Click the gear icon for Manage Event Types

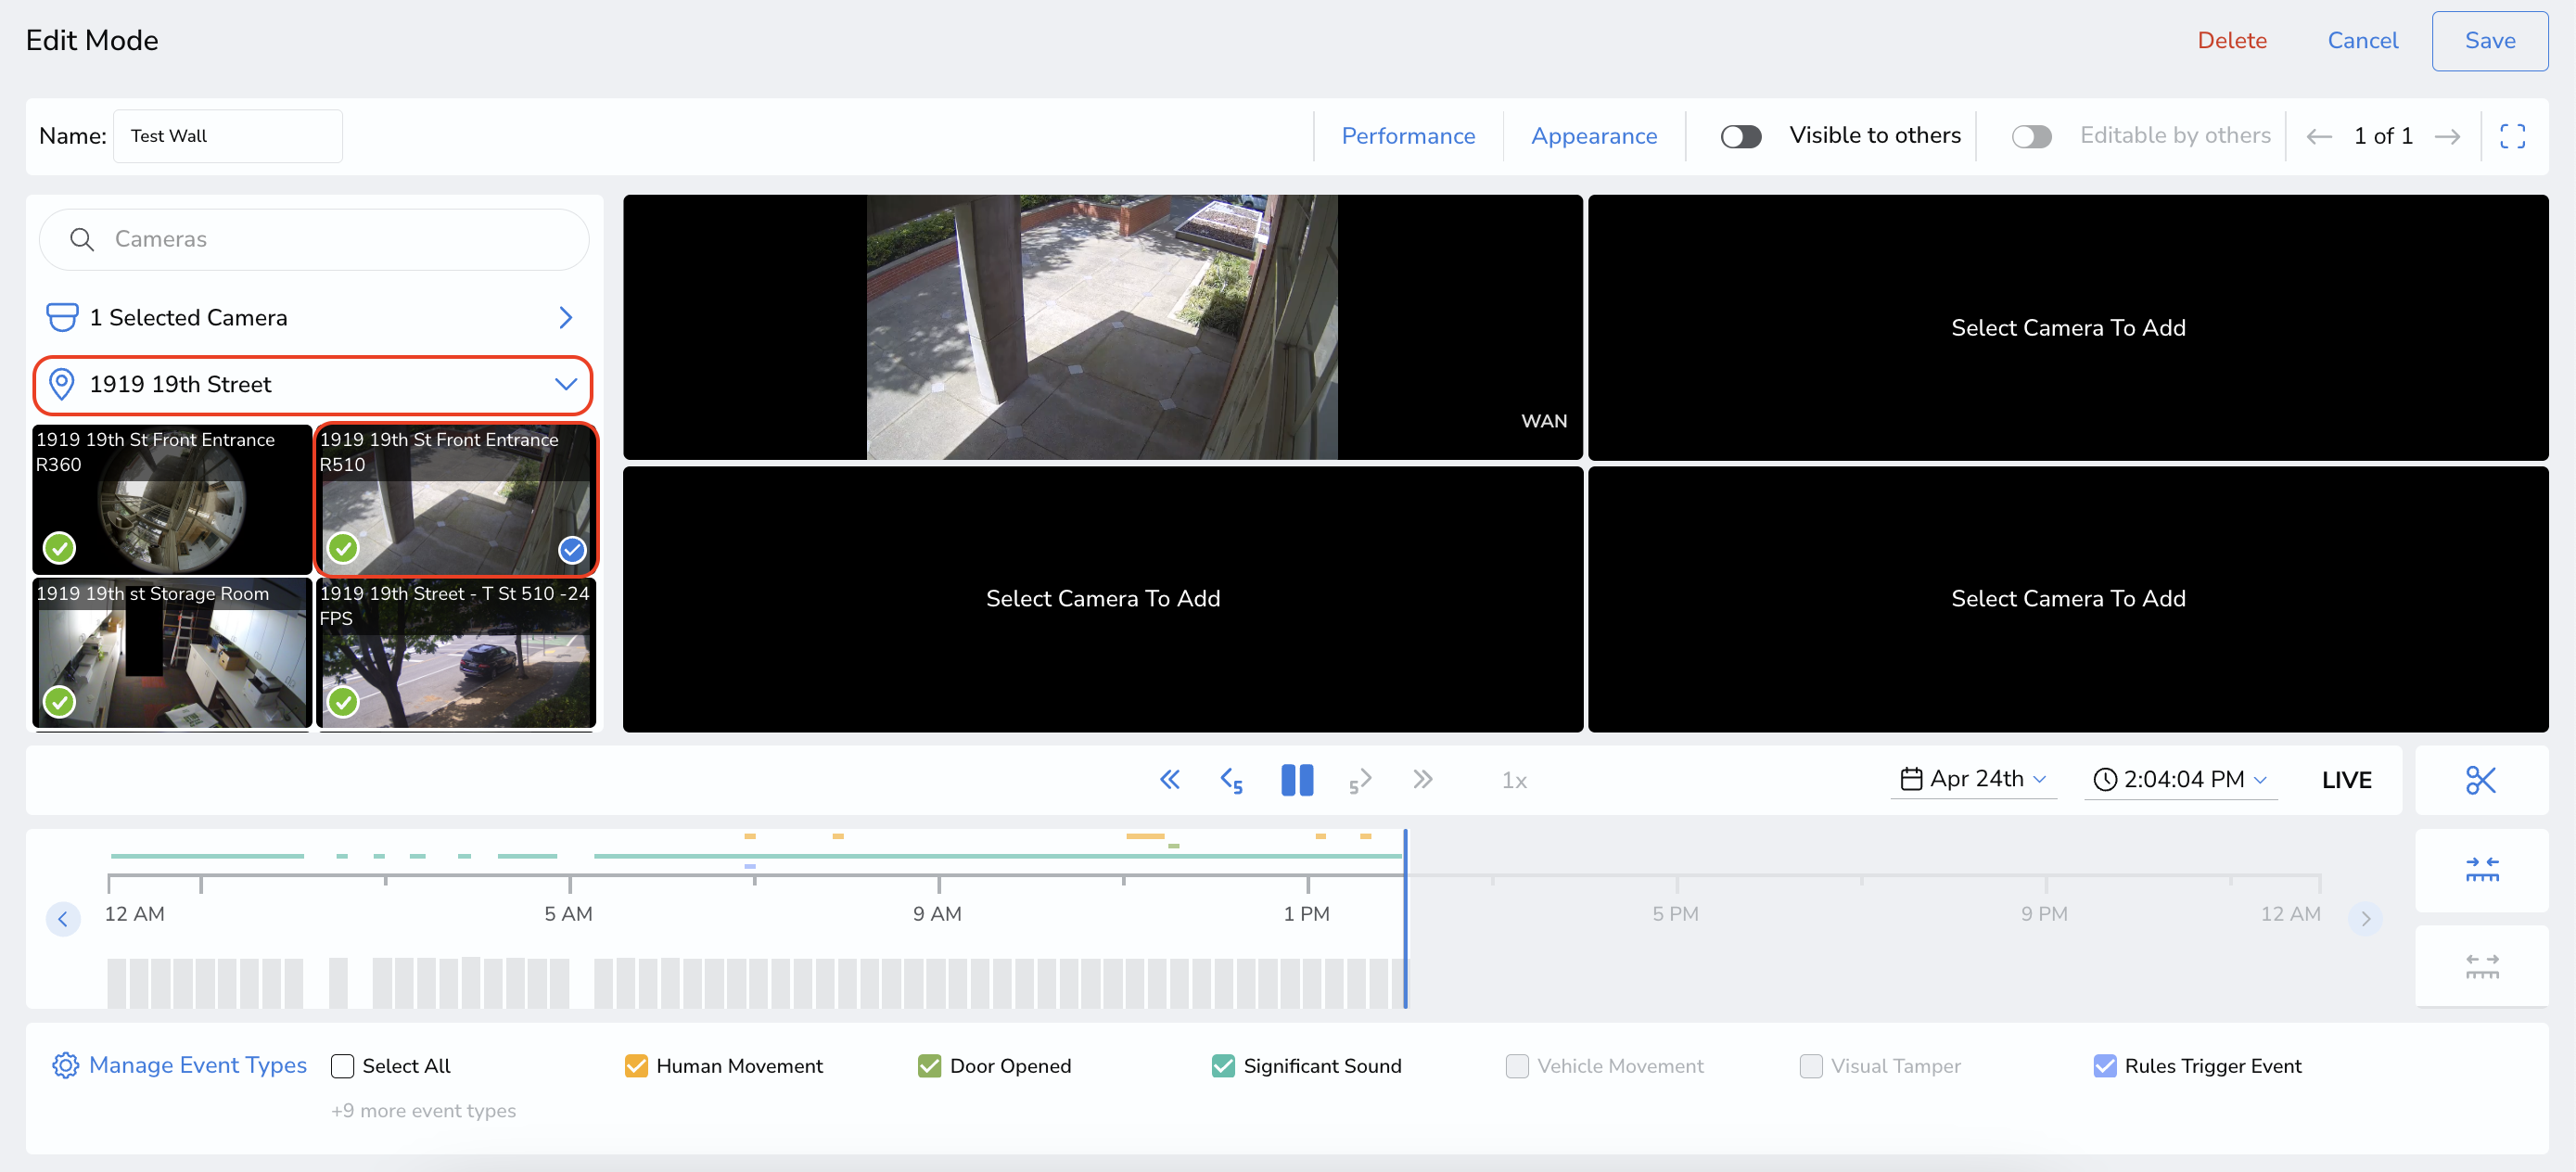coord(65,1065)
